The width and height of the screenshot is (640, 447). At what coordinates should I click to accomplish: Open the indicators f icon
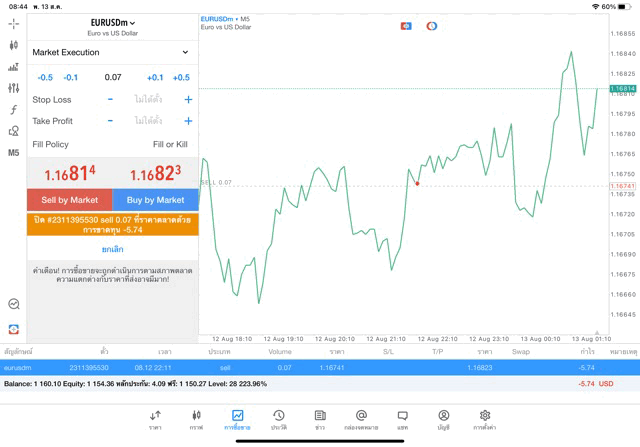pyautogui.click(x=13, y=110)
